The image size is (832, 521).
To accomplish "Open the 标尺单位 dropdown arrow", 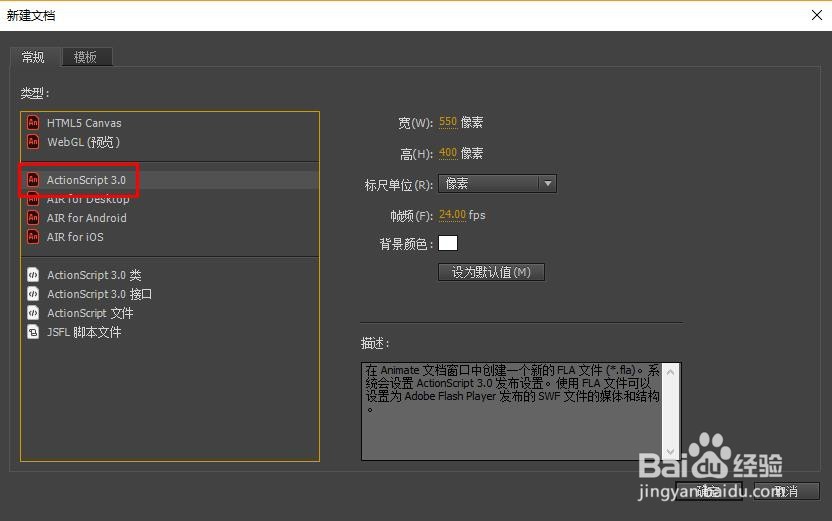I will (x=548, y=184).
